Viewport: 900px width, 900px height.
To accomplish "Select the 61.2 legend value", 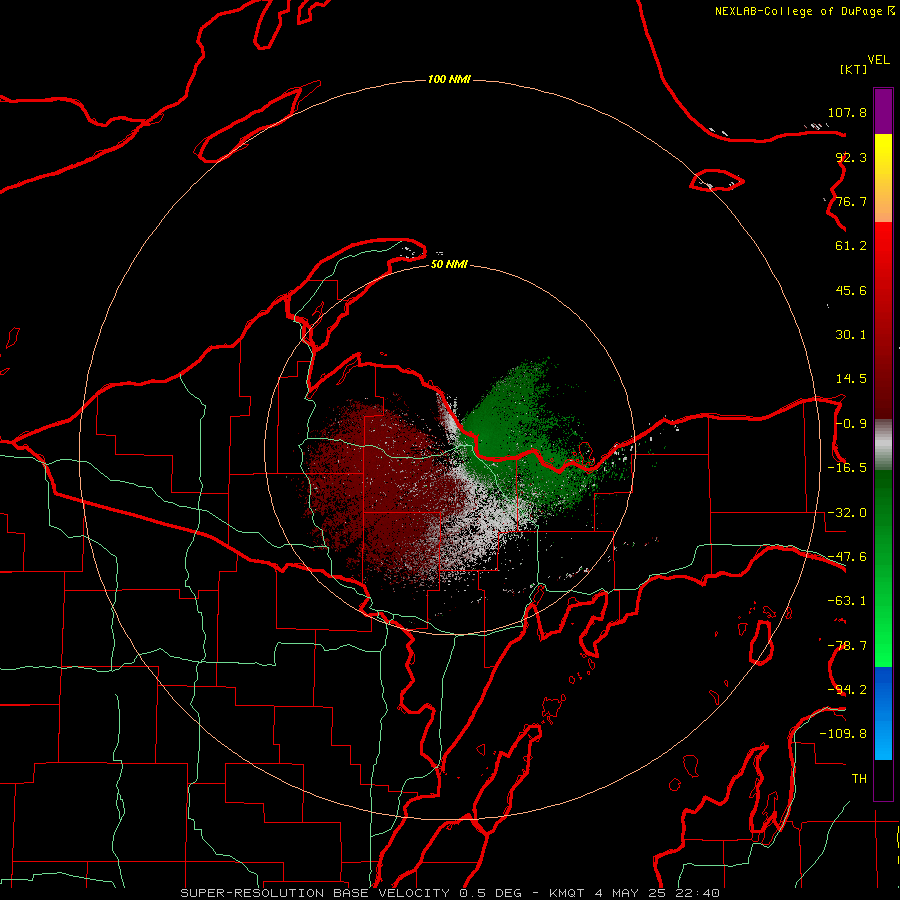I will click(851, 246).
